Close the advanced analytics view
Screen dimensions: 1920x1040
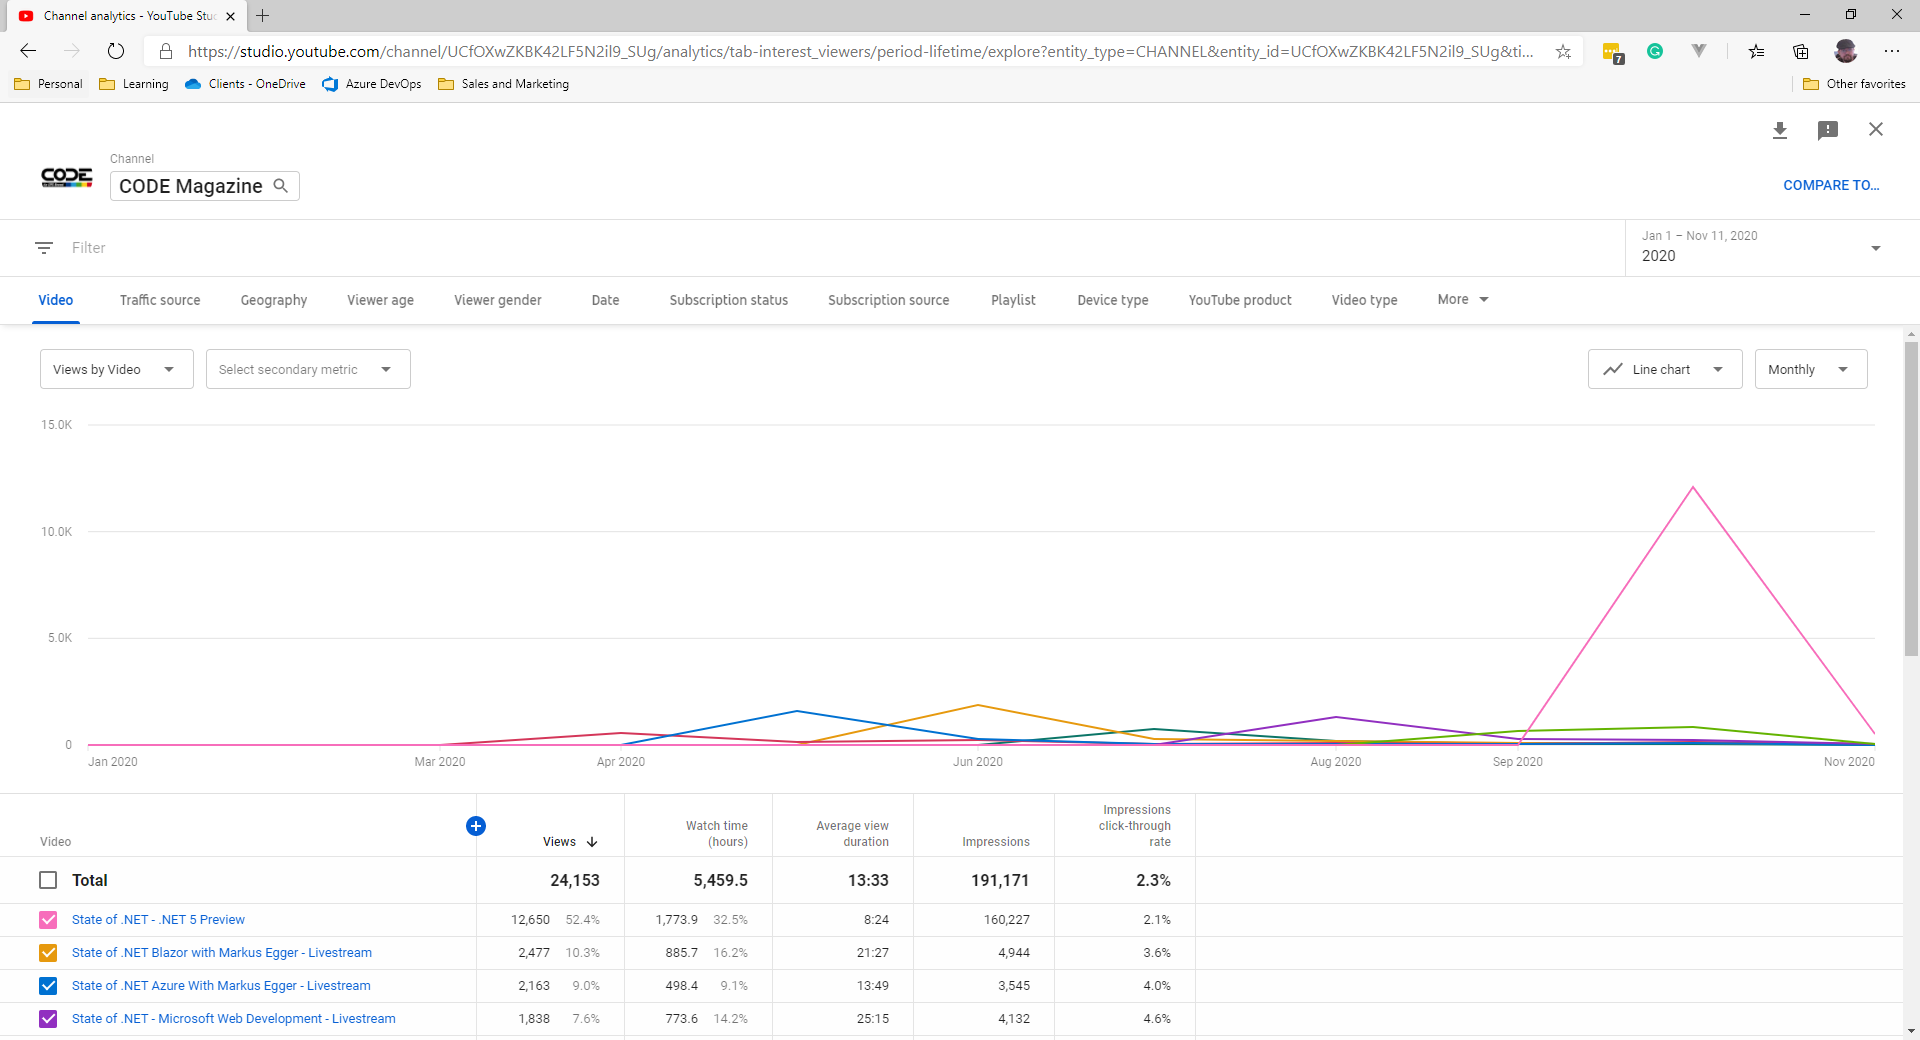[1876, 129]
